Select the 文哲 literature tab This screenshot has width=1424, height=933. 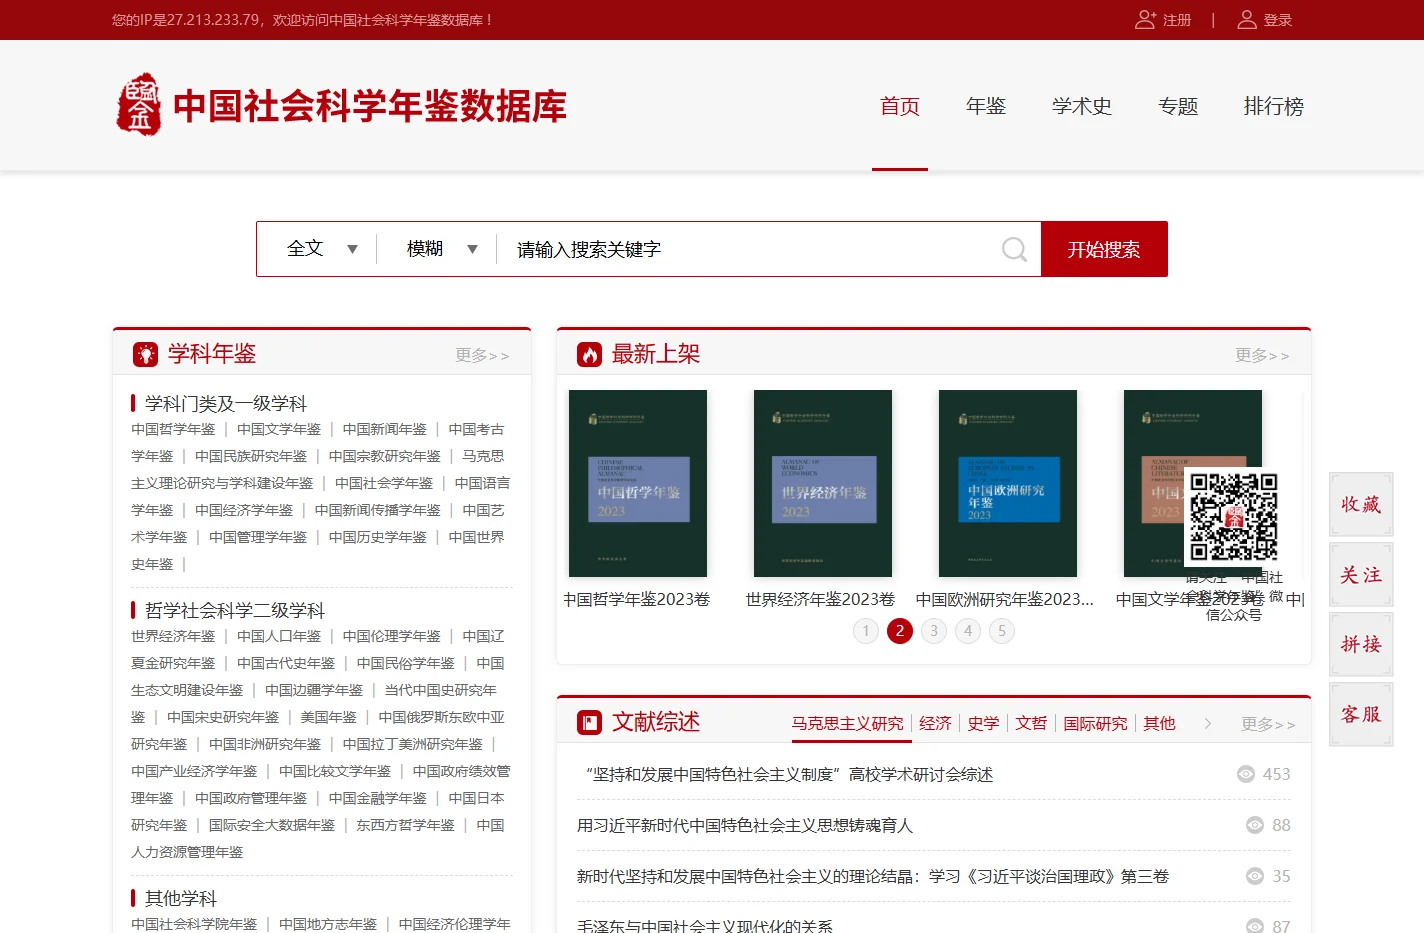[1031, 723]
